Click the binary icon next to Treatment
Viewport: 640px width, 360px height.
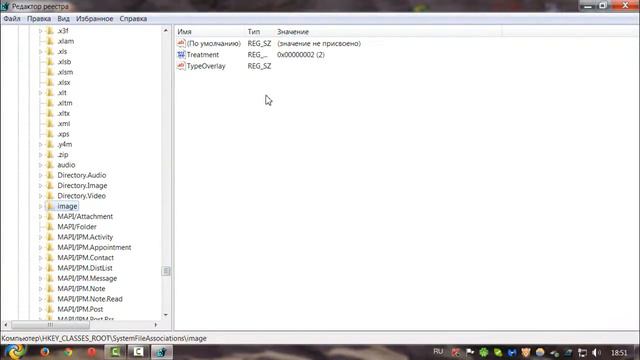[181, 55]
